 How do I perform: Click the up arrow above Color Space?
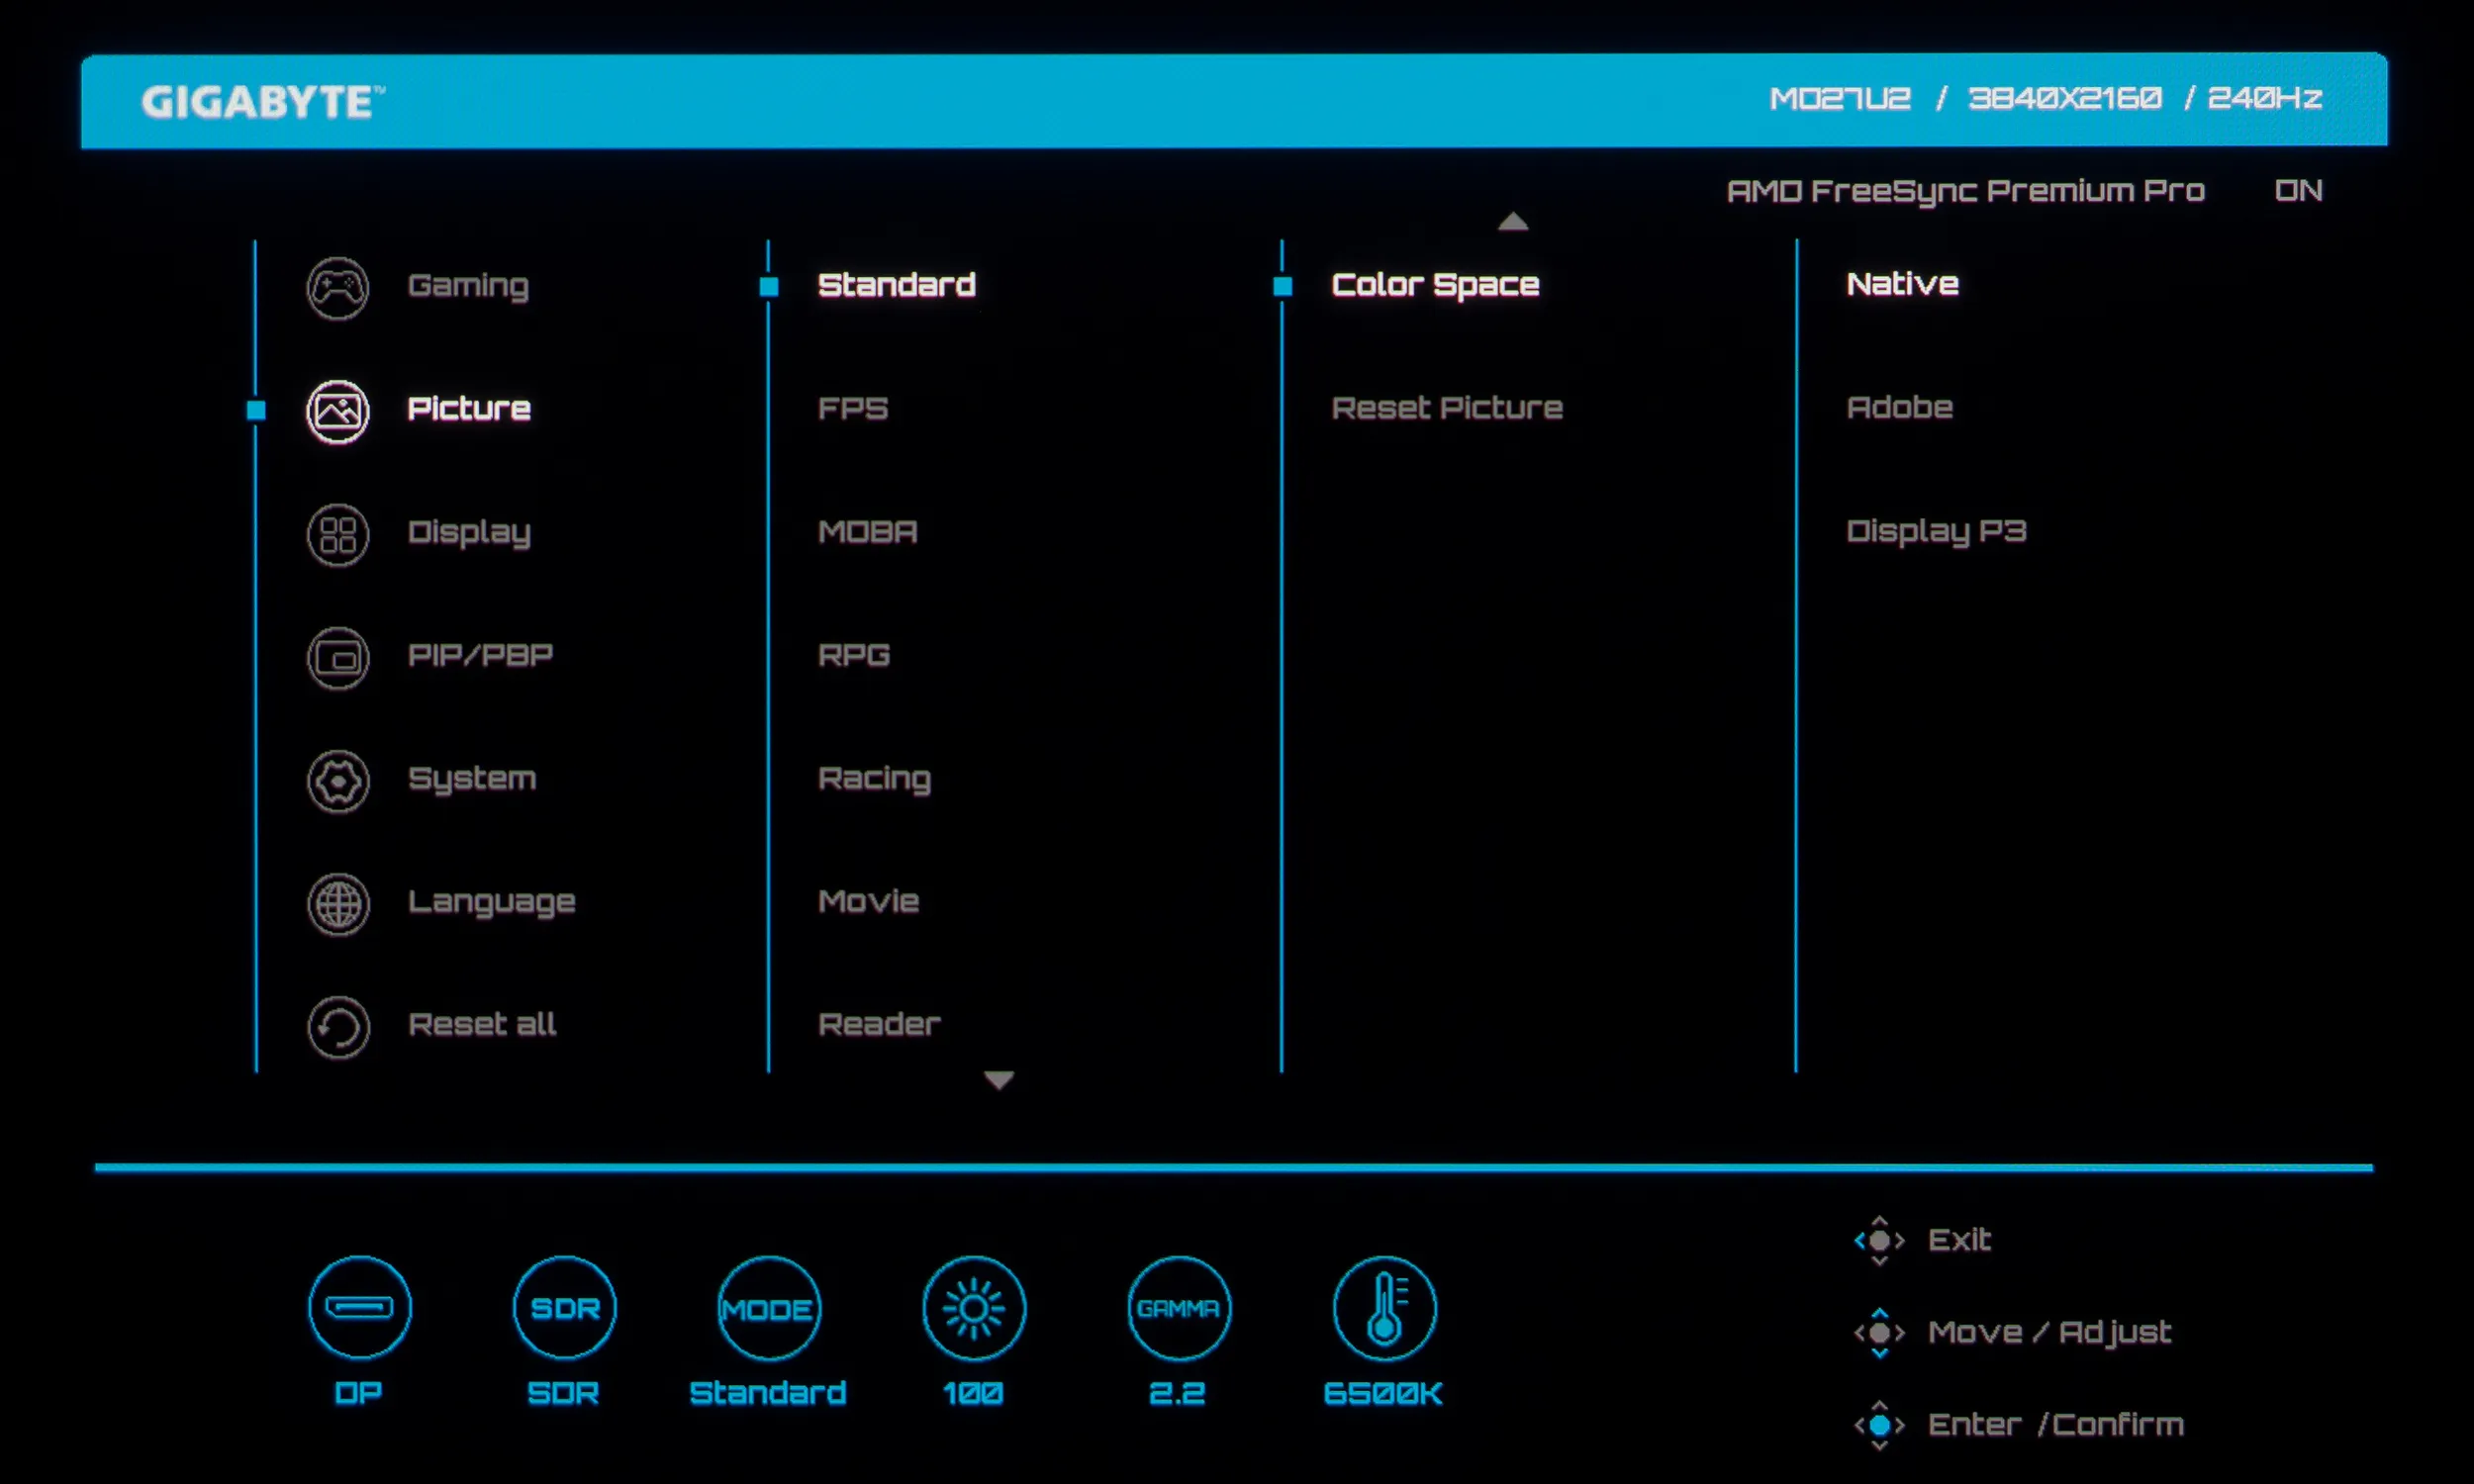(x=1512, y=222)
